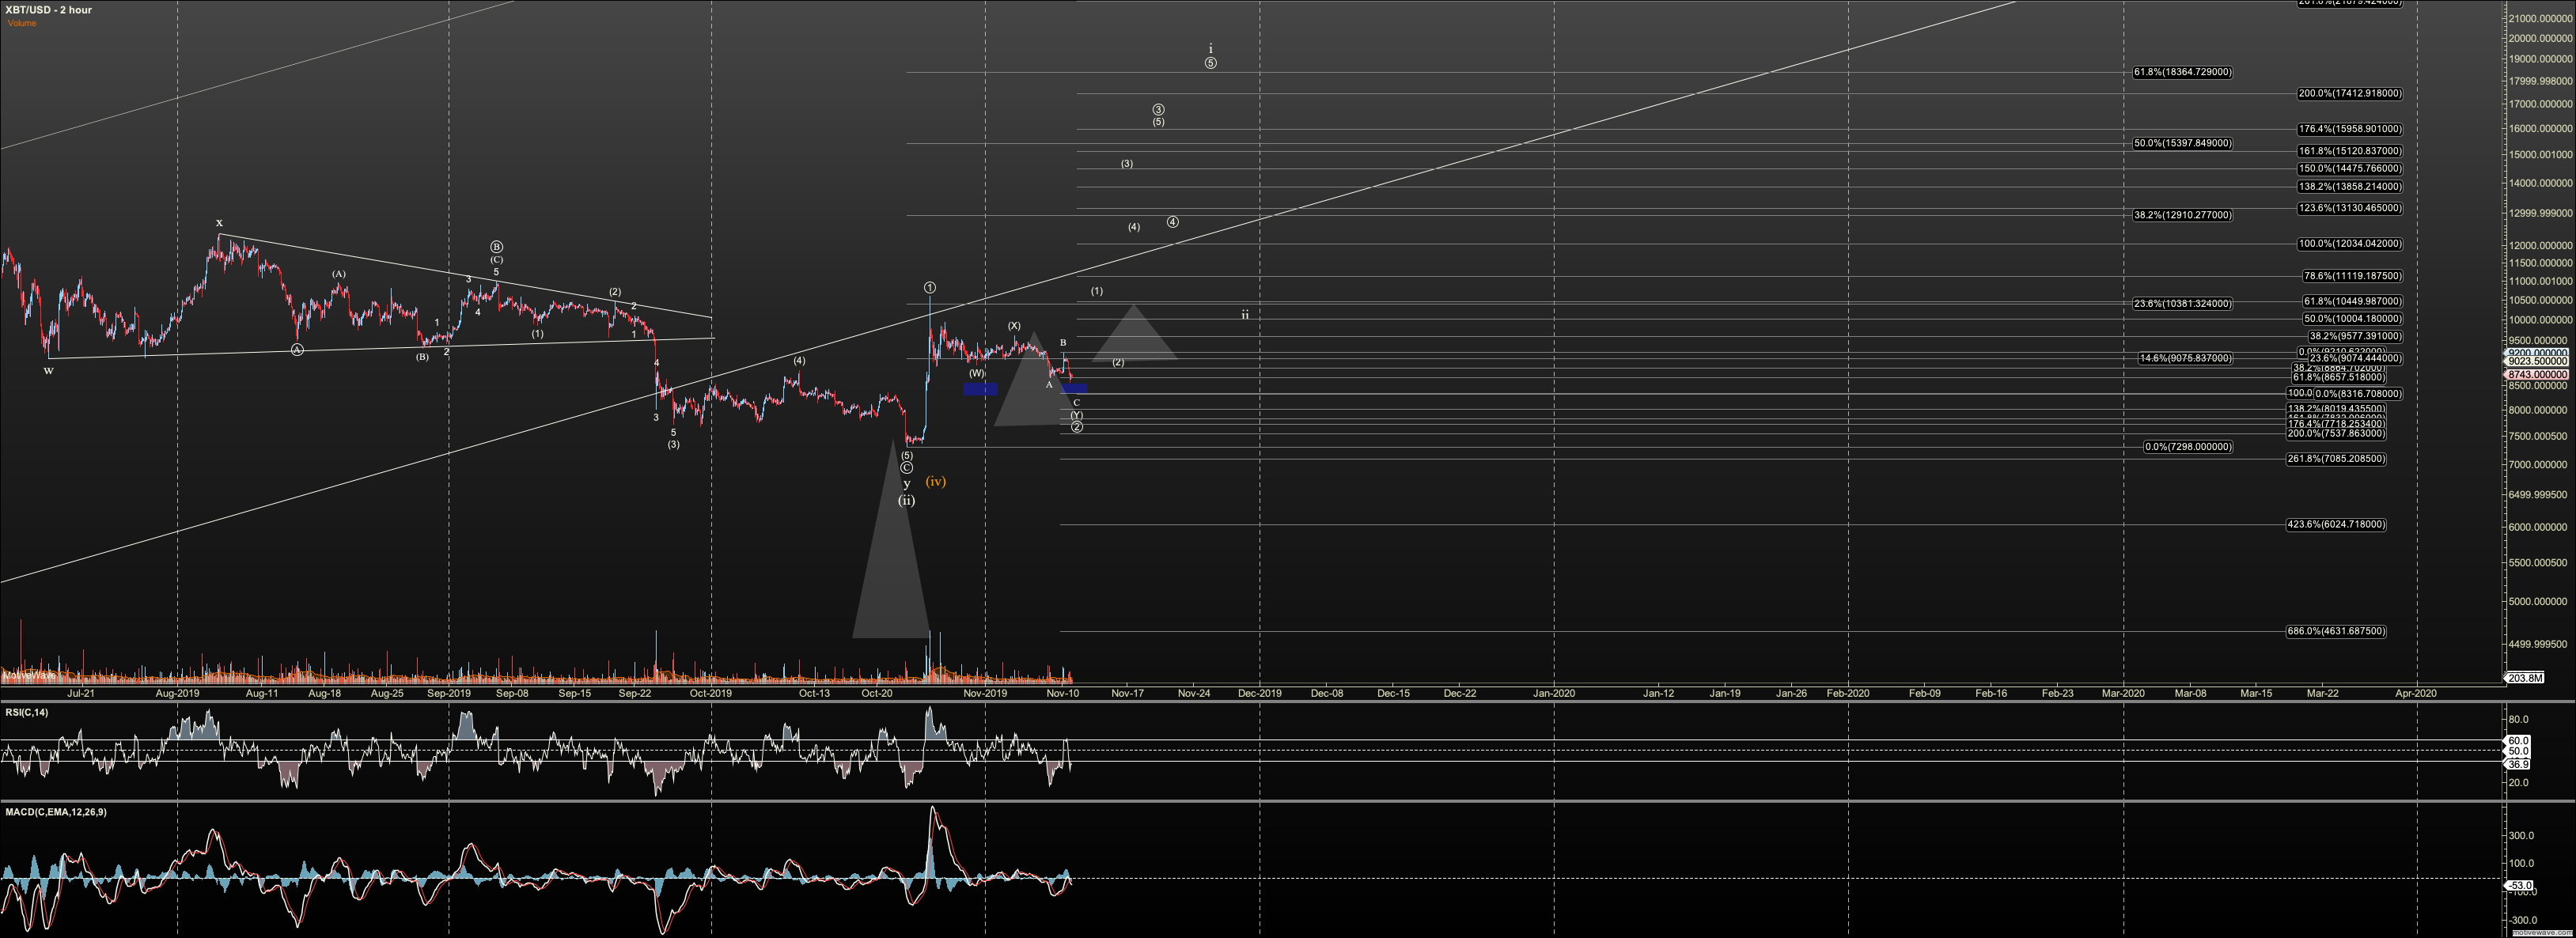
Task: Select the 'ii' wave label near Dec-2019
Action: [1245, 314]
